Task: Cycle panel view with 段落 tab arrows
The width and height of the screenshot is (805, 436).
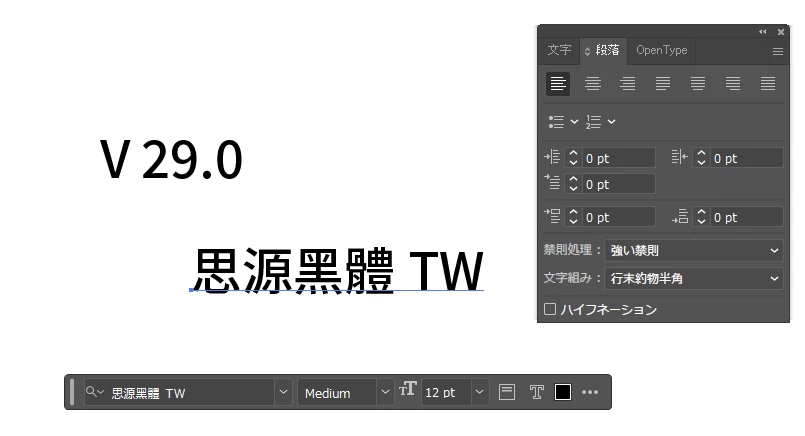Action: tap(587, 51)
